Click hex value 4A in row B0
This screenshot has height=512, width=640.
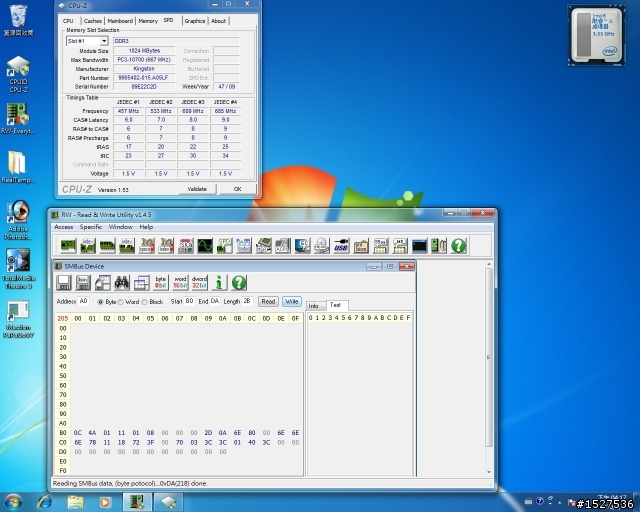point(92,433)
